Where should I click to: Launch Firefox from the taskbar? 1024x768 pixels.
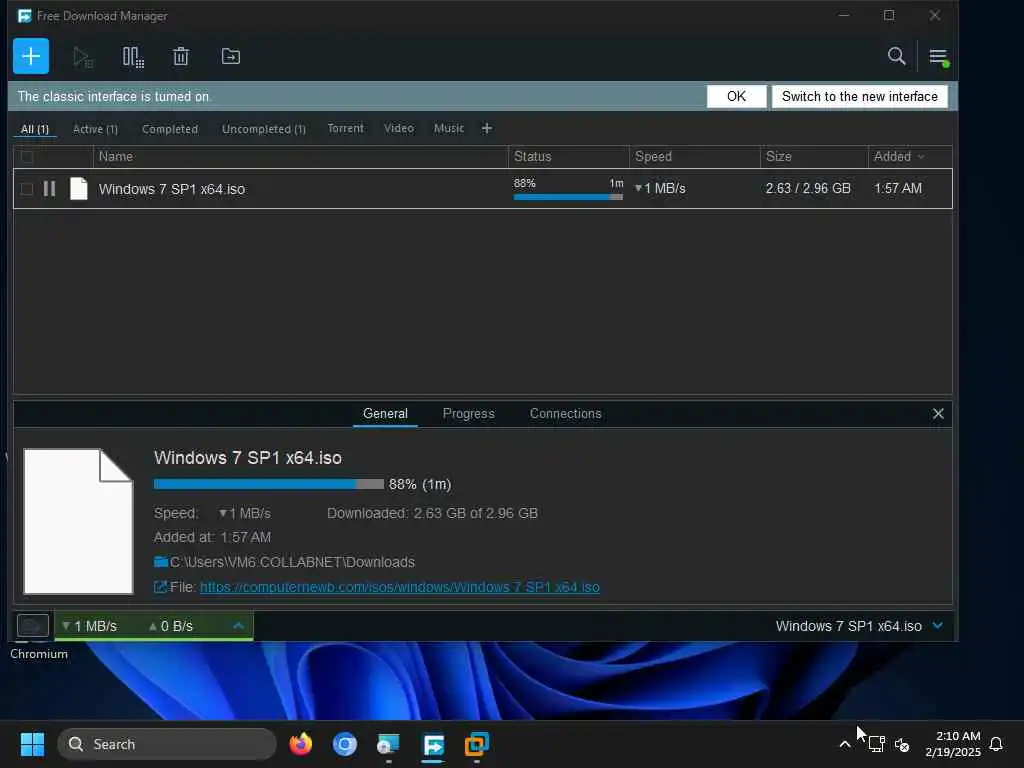[300, 744]
